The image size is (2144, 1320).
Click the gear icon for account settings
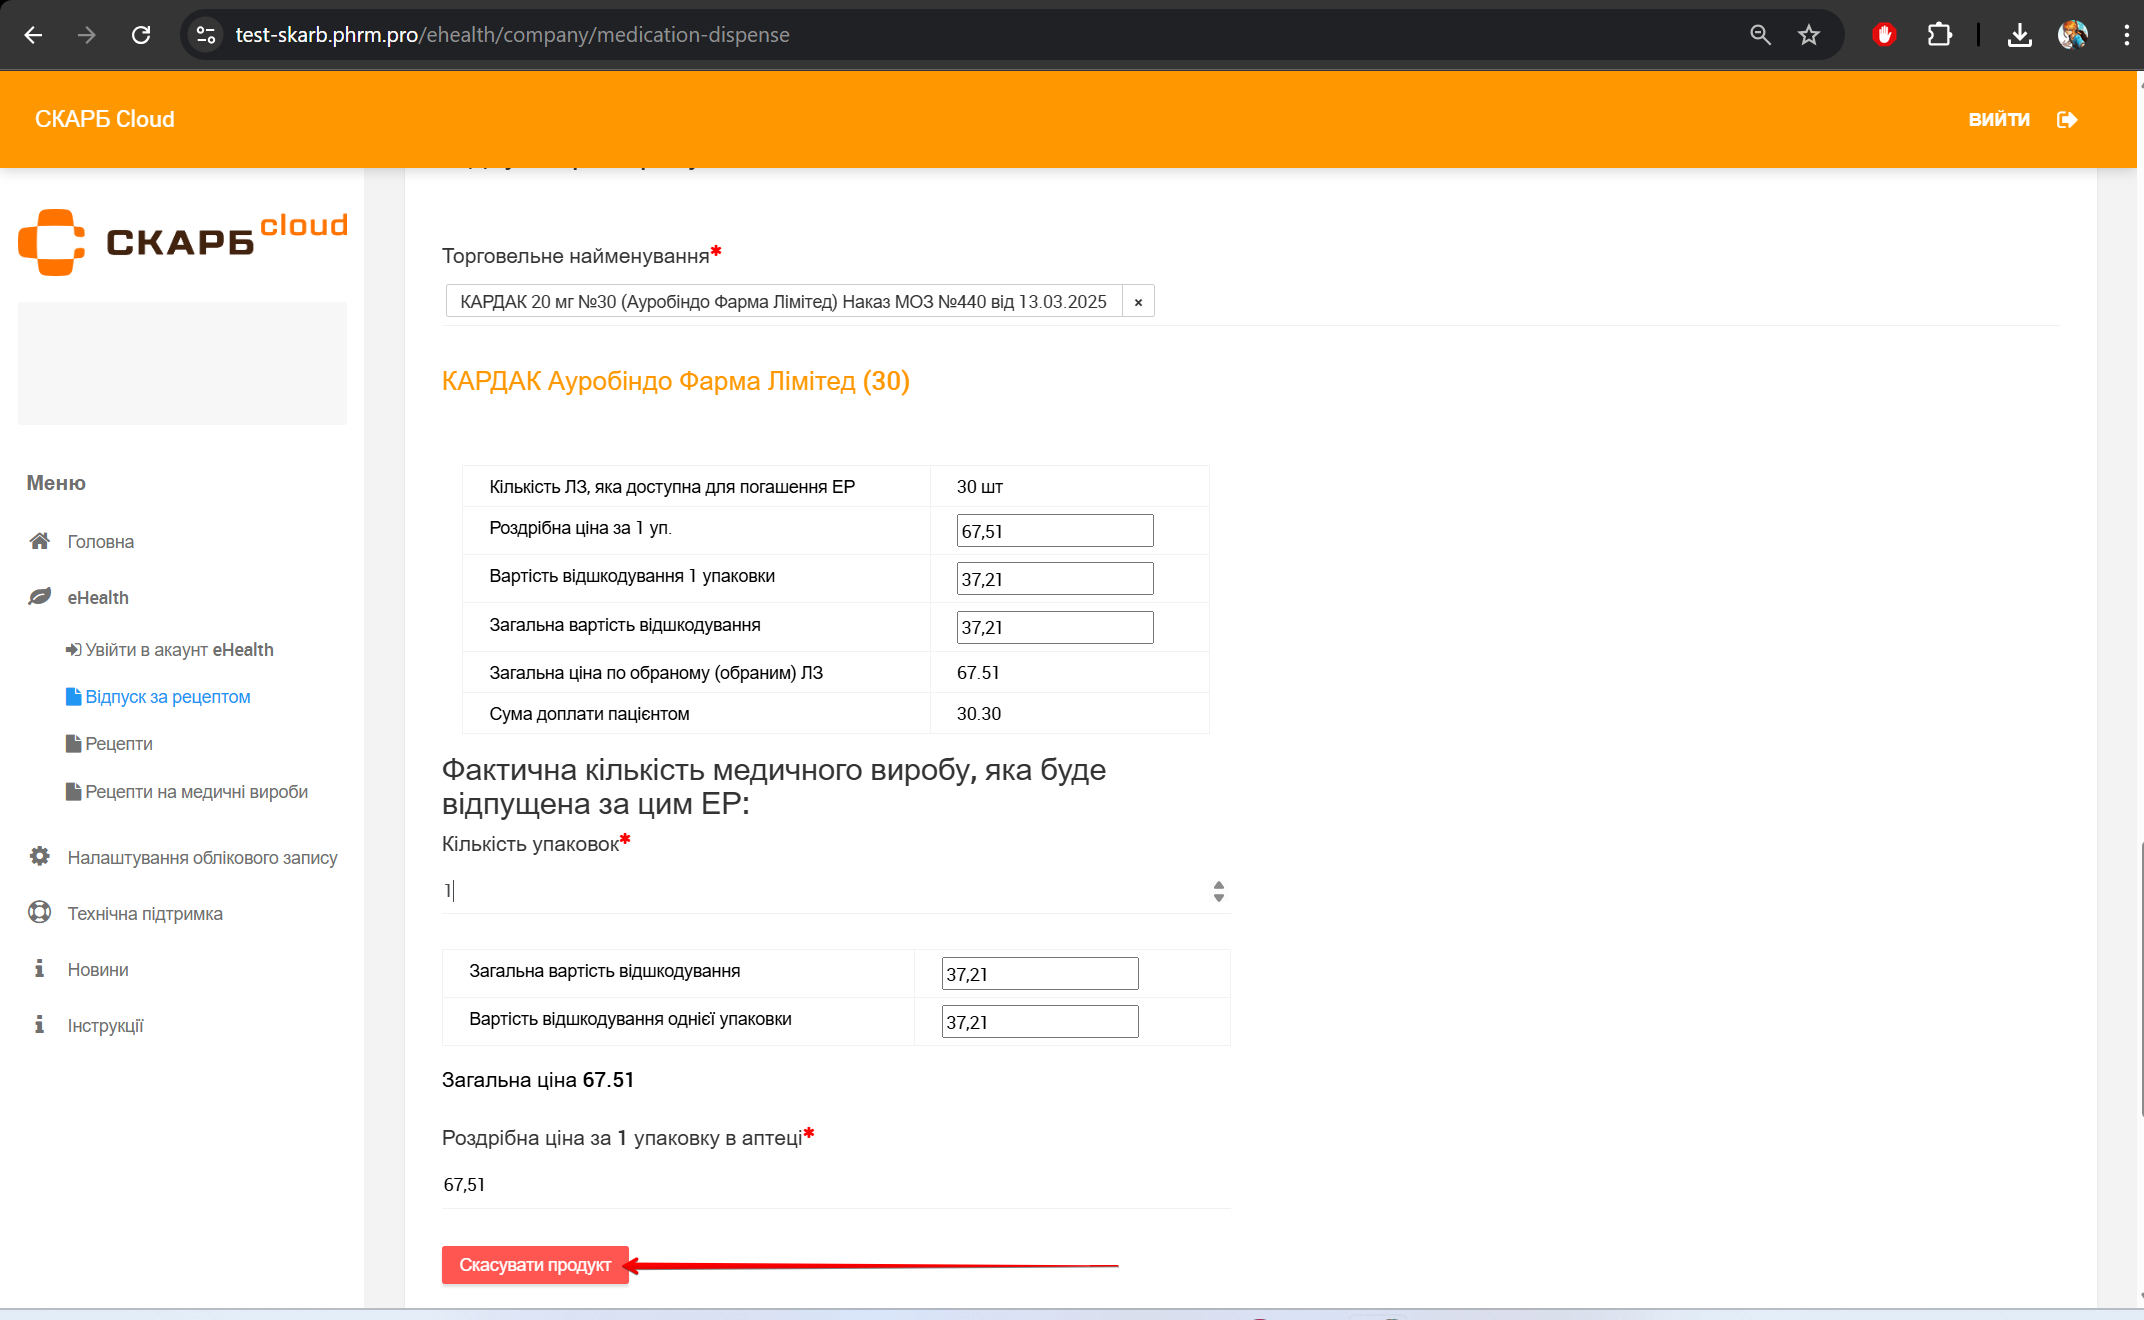click(40, 857)
